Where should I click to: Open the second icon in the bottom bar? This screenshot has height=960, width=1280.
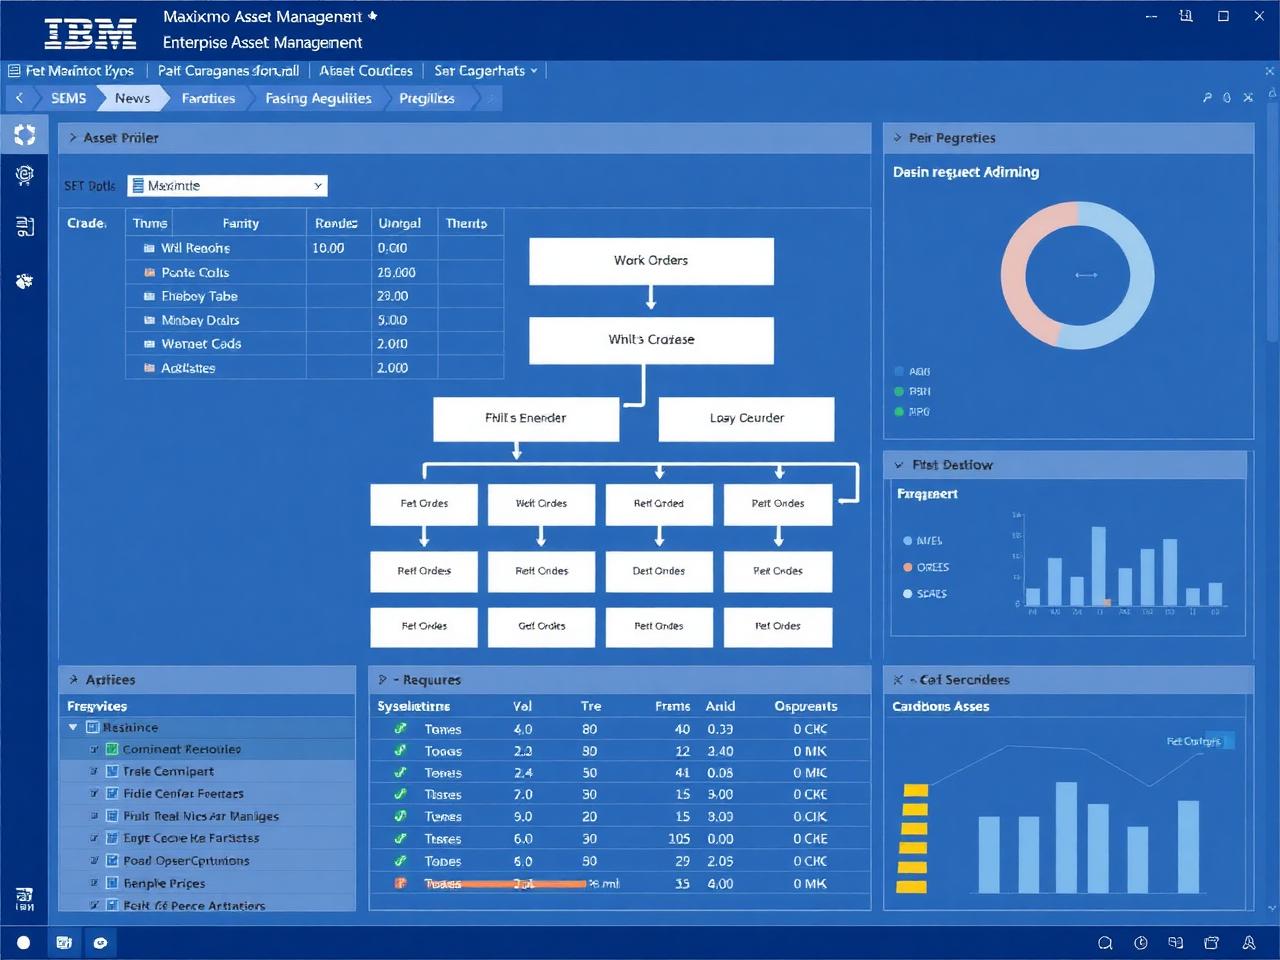tap(64, 942)
